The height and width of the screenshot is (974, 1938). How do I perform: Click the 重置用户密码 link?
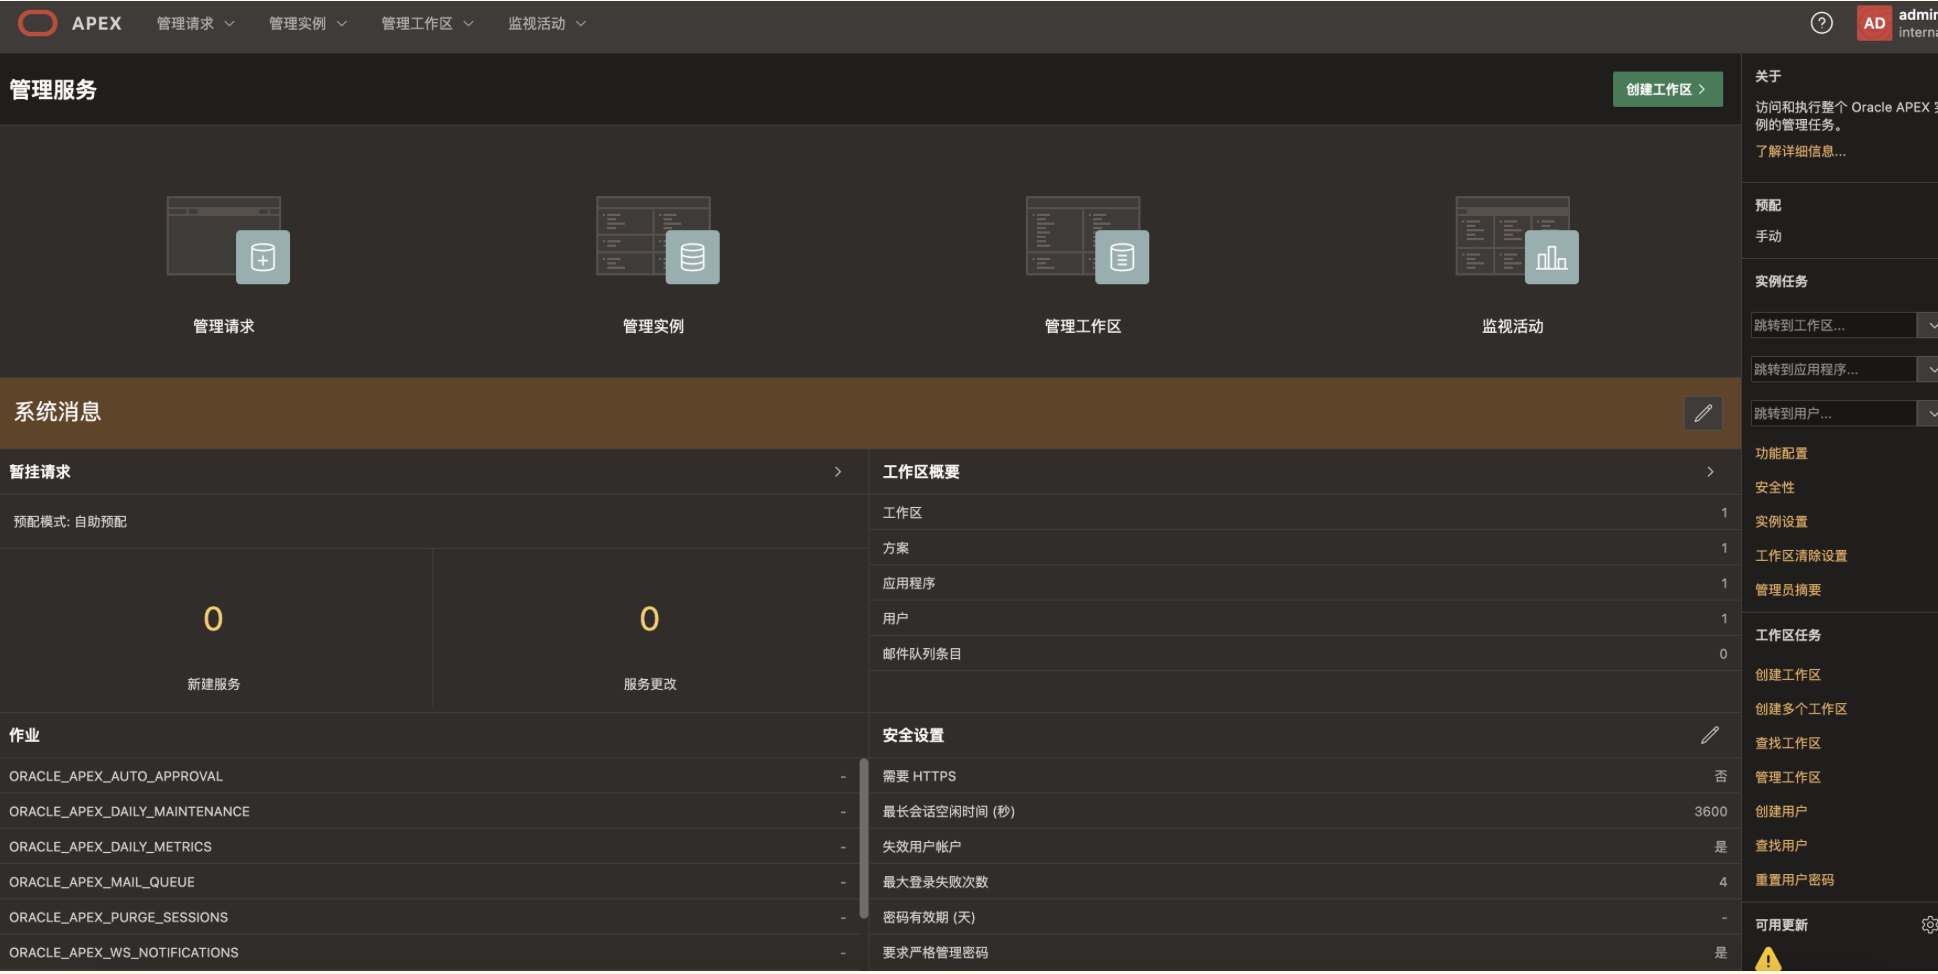1795,879
